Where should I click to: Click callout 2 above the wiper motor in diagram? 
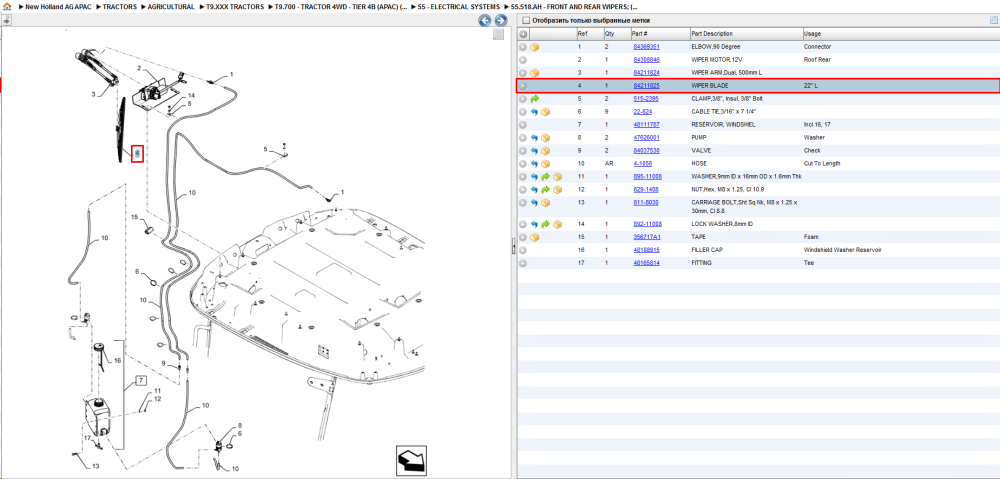139,68
